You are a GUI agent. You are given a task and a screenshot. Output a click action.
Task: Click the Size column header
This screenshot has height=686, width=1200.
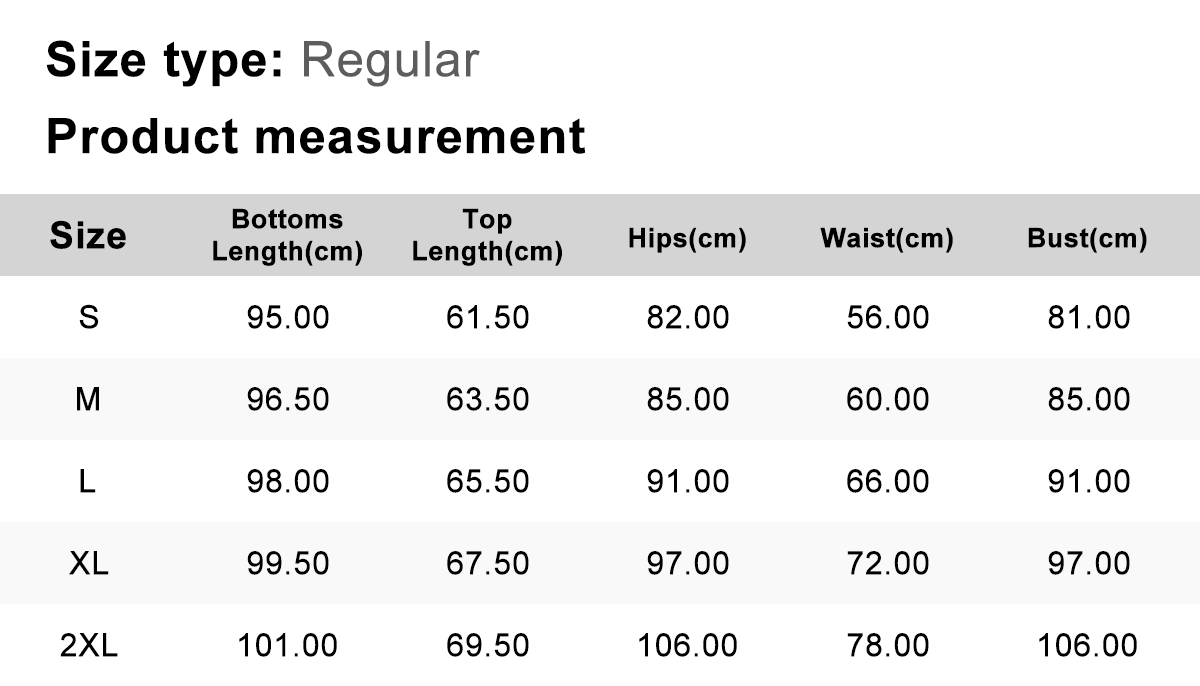(88, 236)
